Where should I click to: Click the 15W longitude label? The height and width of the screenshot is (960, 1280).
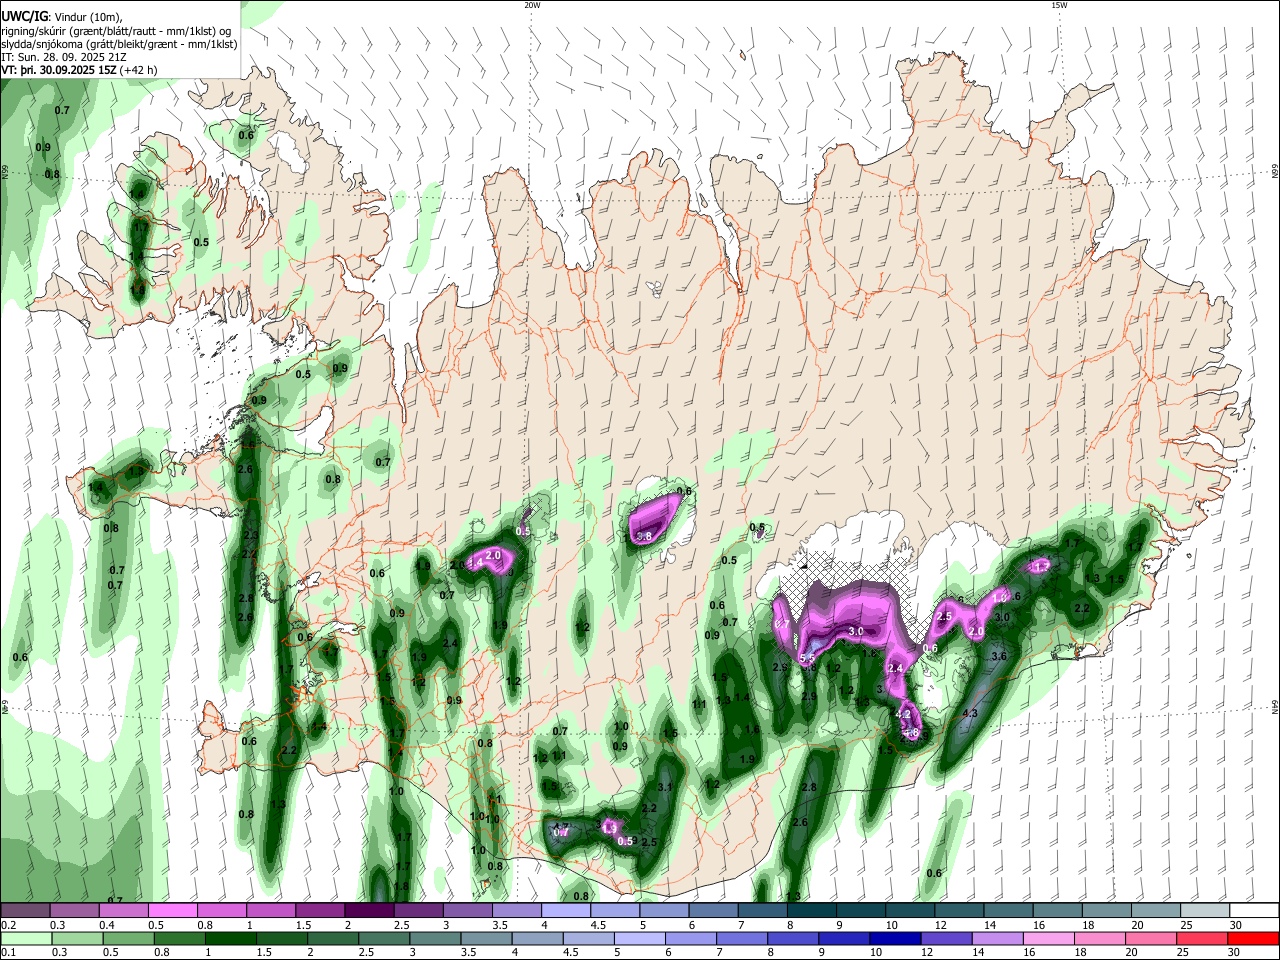click(1059, 5)
